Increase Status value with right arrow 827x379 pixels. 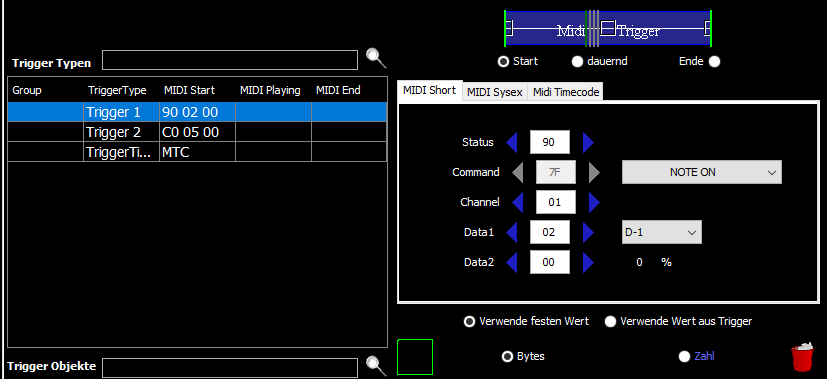[588, 142]
